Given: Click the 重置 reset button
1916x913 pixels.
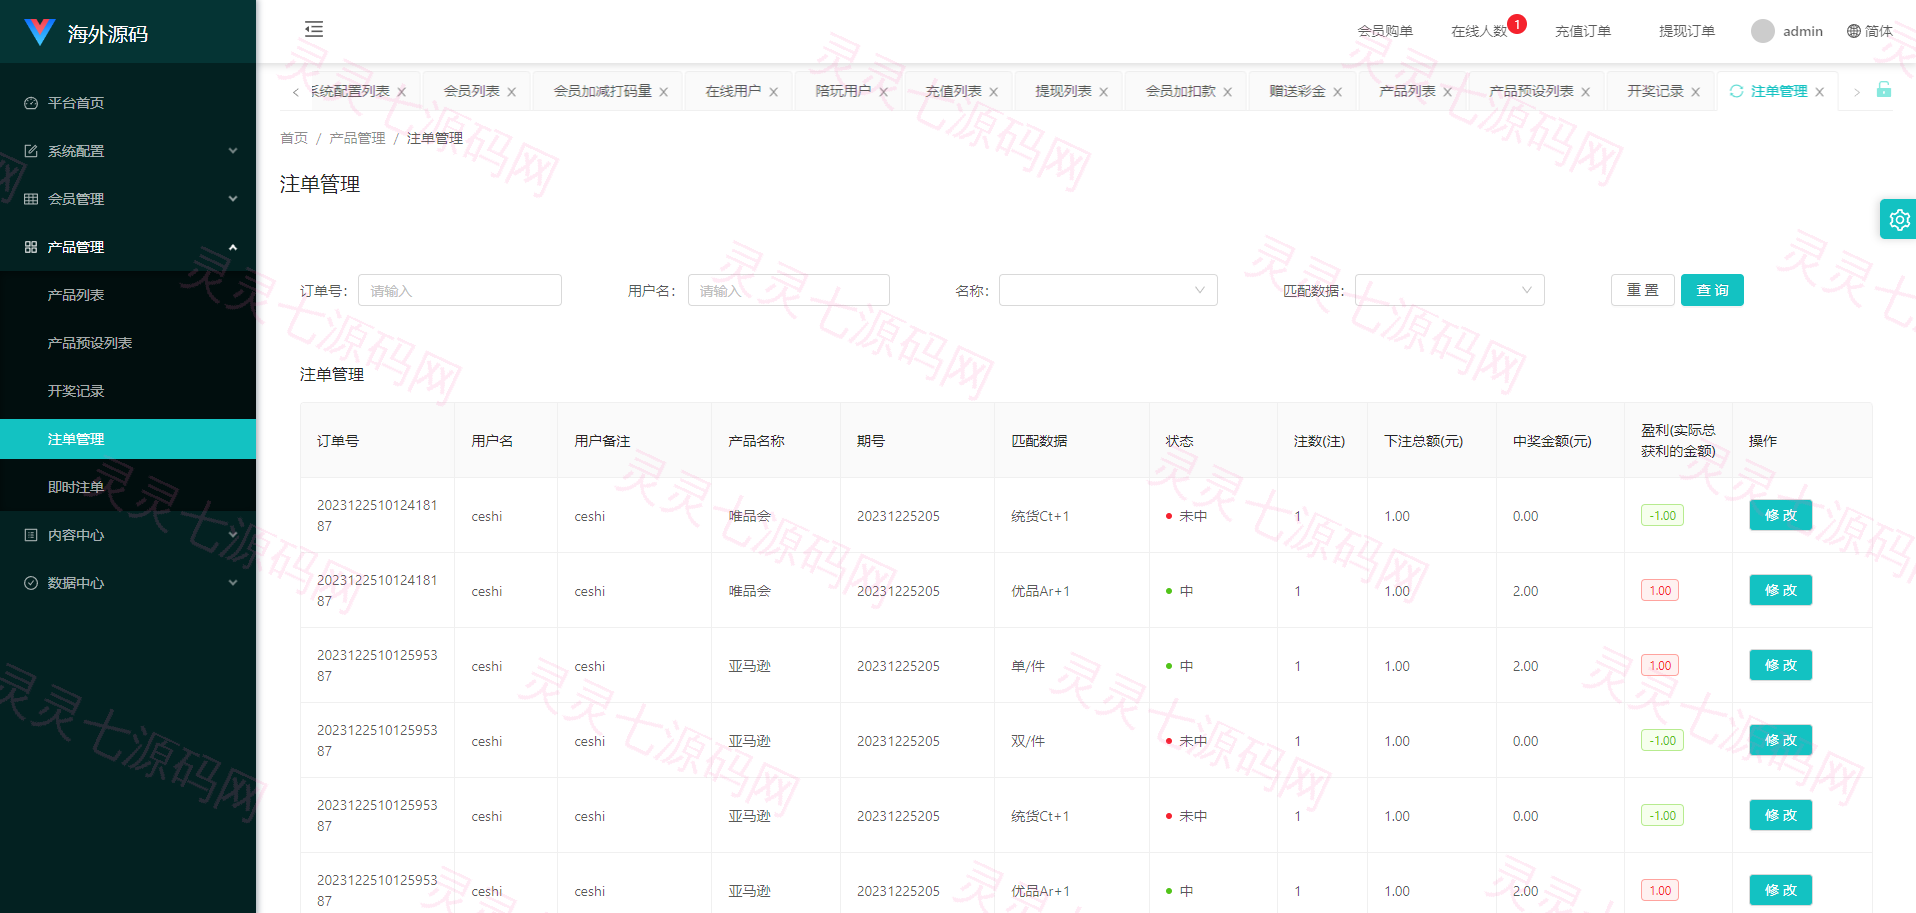Looking at the screenshot, I should 1642,290.
